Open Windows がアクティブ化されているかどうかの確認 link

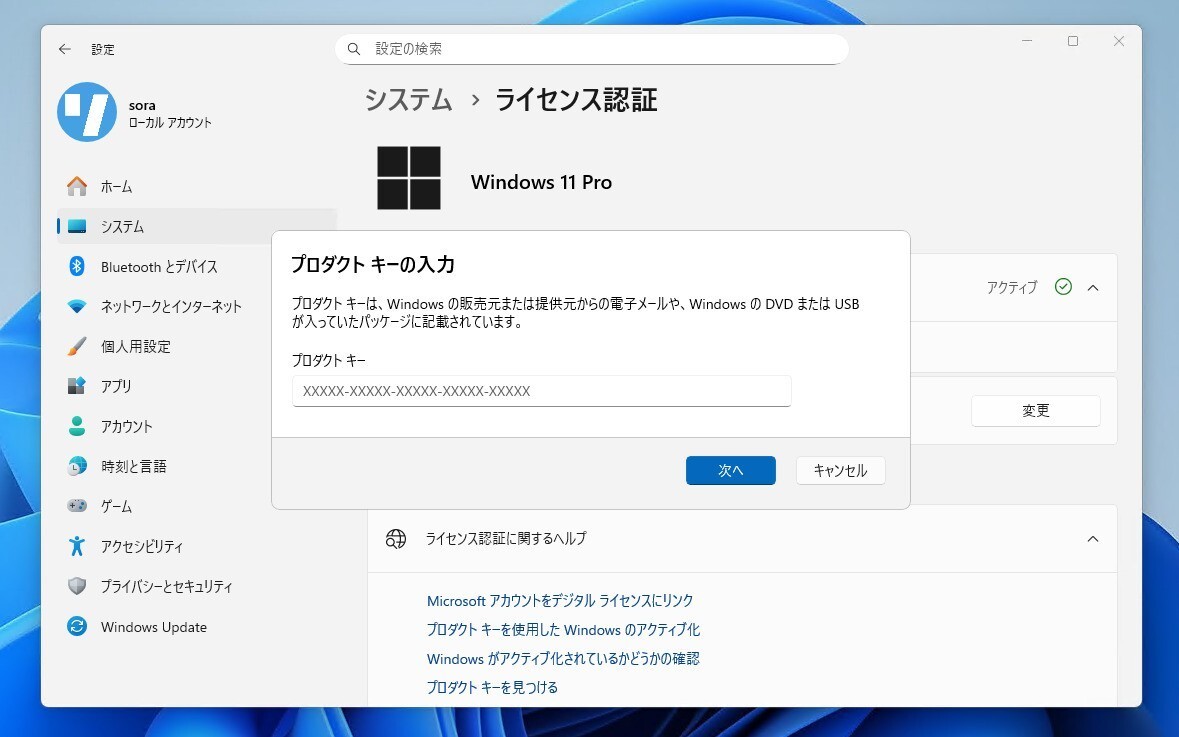[x=562, y=658]
